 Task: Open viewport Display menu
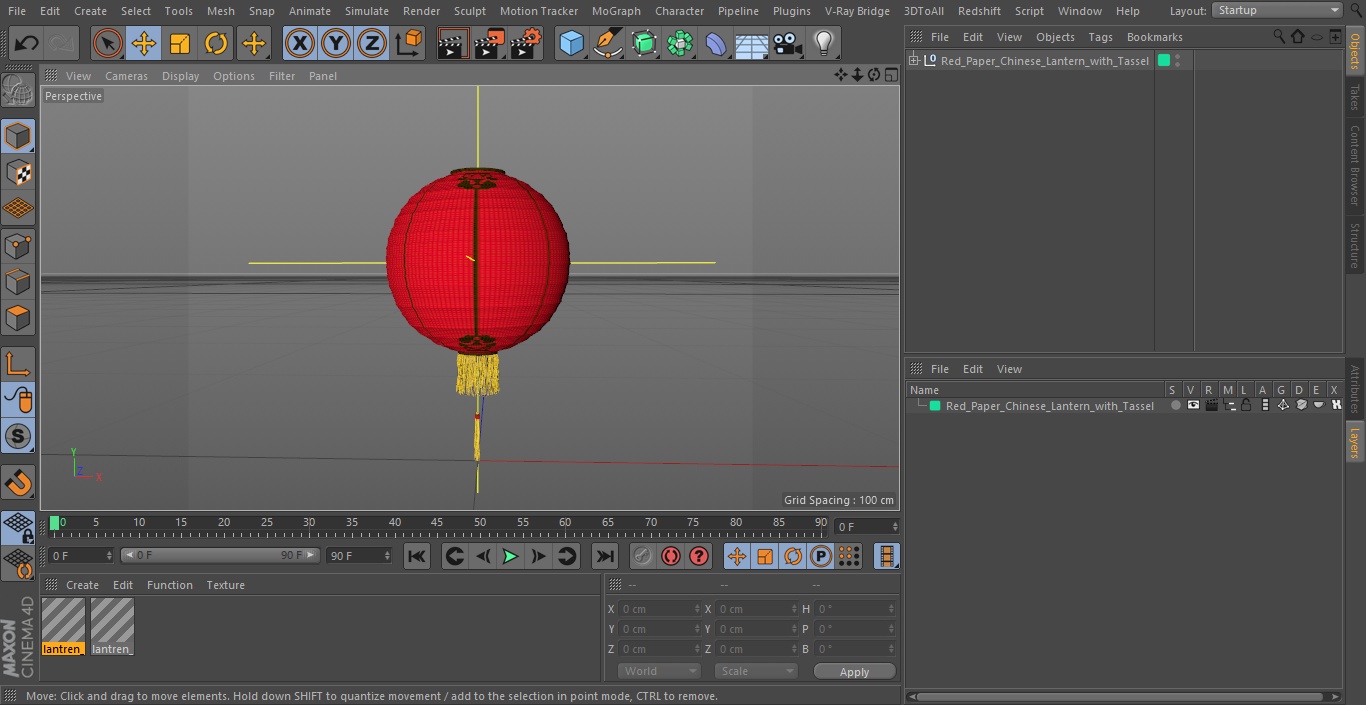coord(180,76)
